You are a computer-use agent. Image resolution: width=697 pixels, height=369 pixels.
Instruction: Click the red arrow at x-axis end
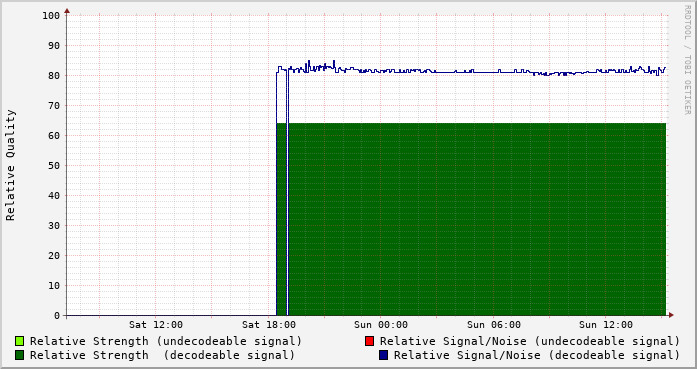671,315
